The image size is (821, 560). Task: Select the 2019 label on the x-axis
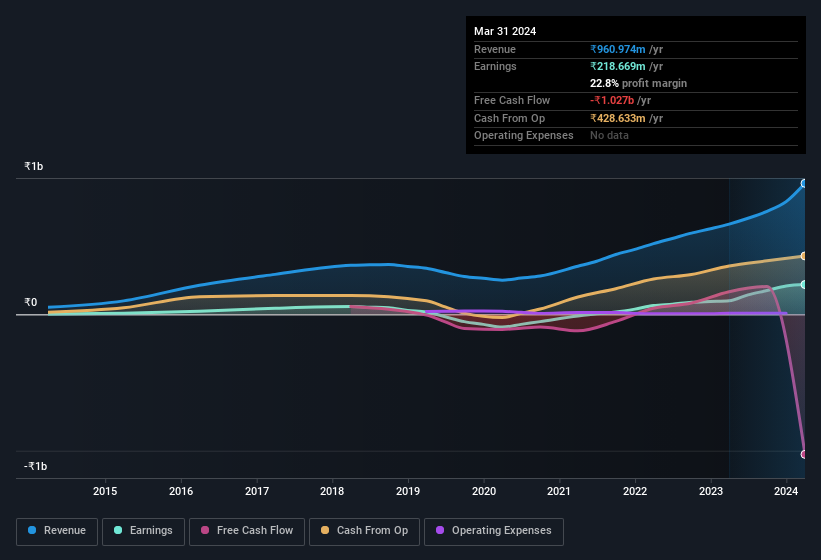click(x=408, y=491)
